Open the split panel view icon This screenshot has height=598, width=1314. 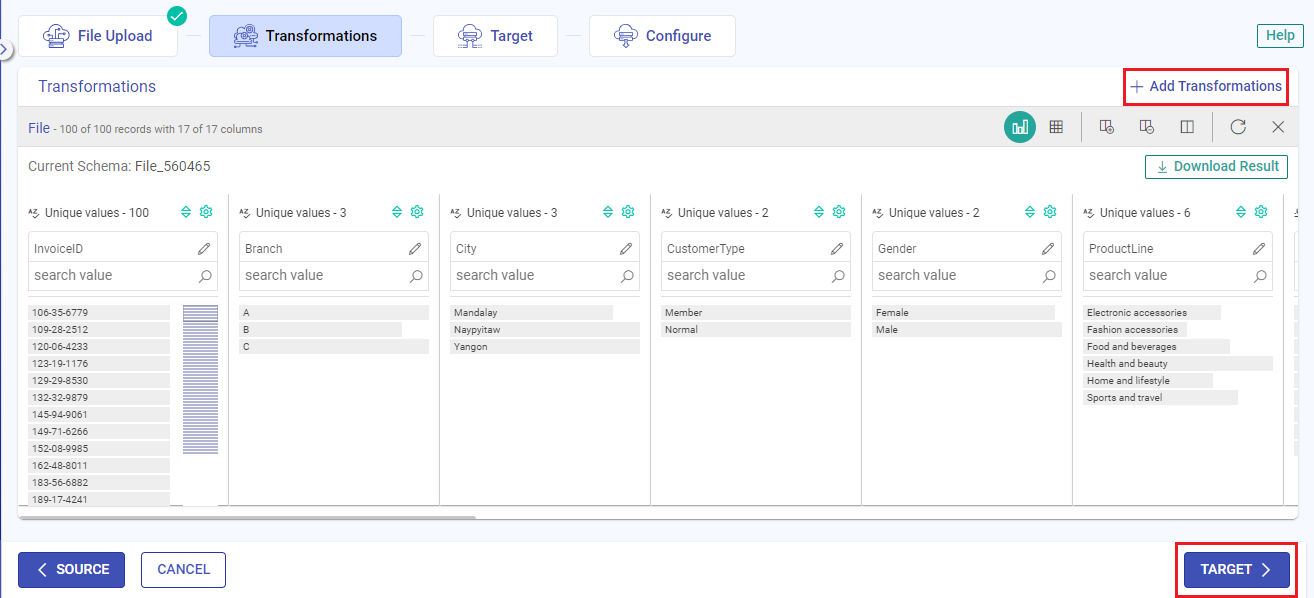tap(1185, 127)
